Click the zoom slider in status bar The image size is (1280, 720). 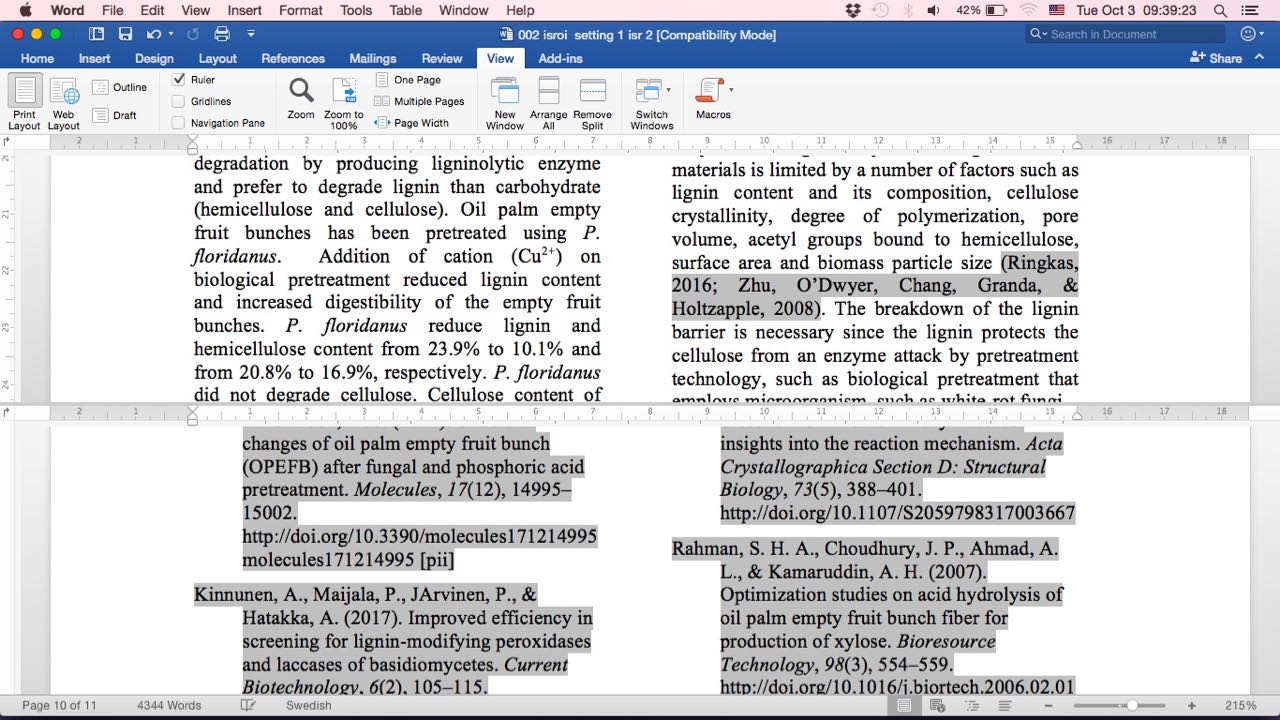1131,706
